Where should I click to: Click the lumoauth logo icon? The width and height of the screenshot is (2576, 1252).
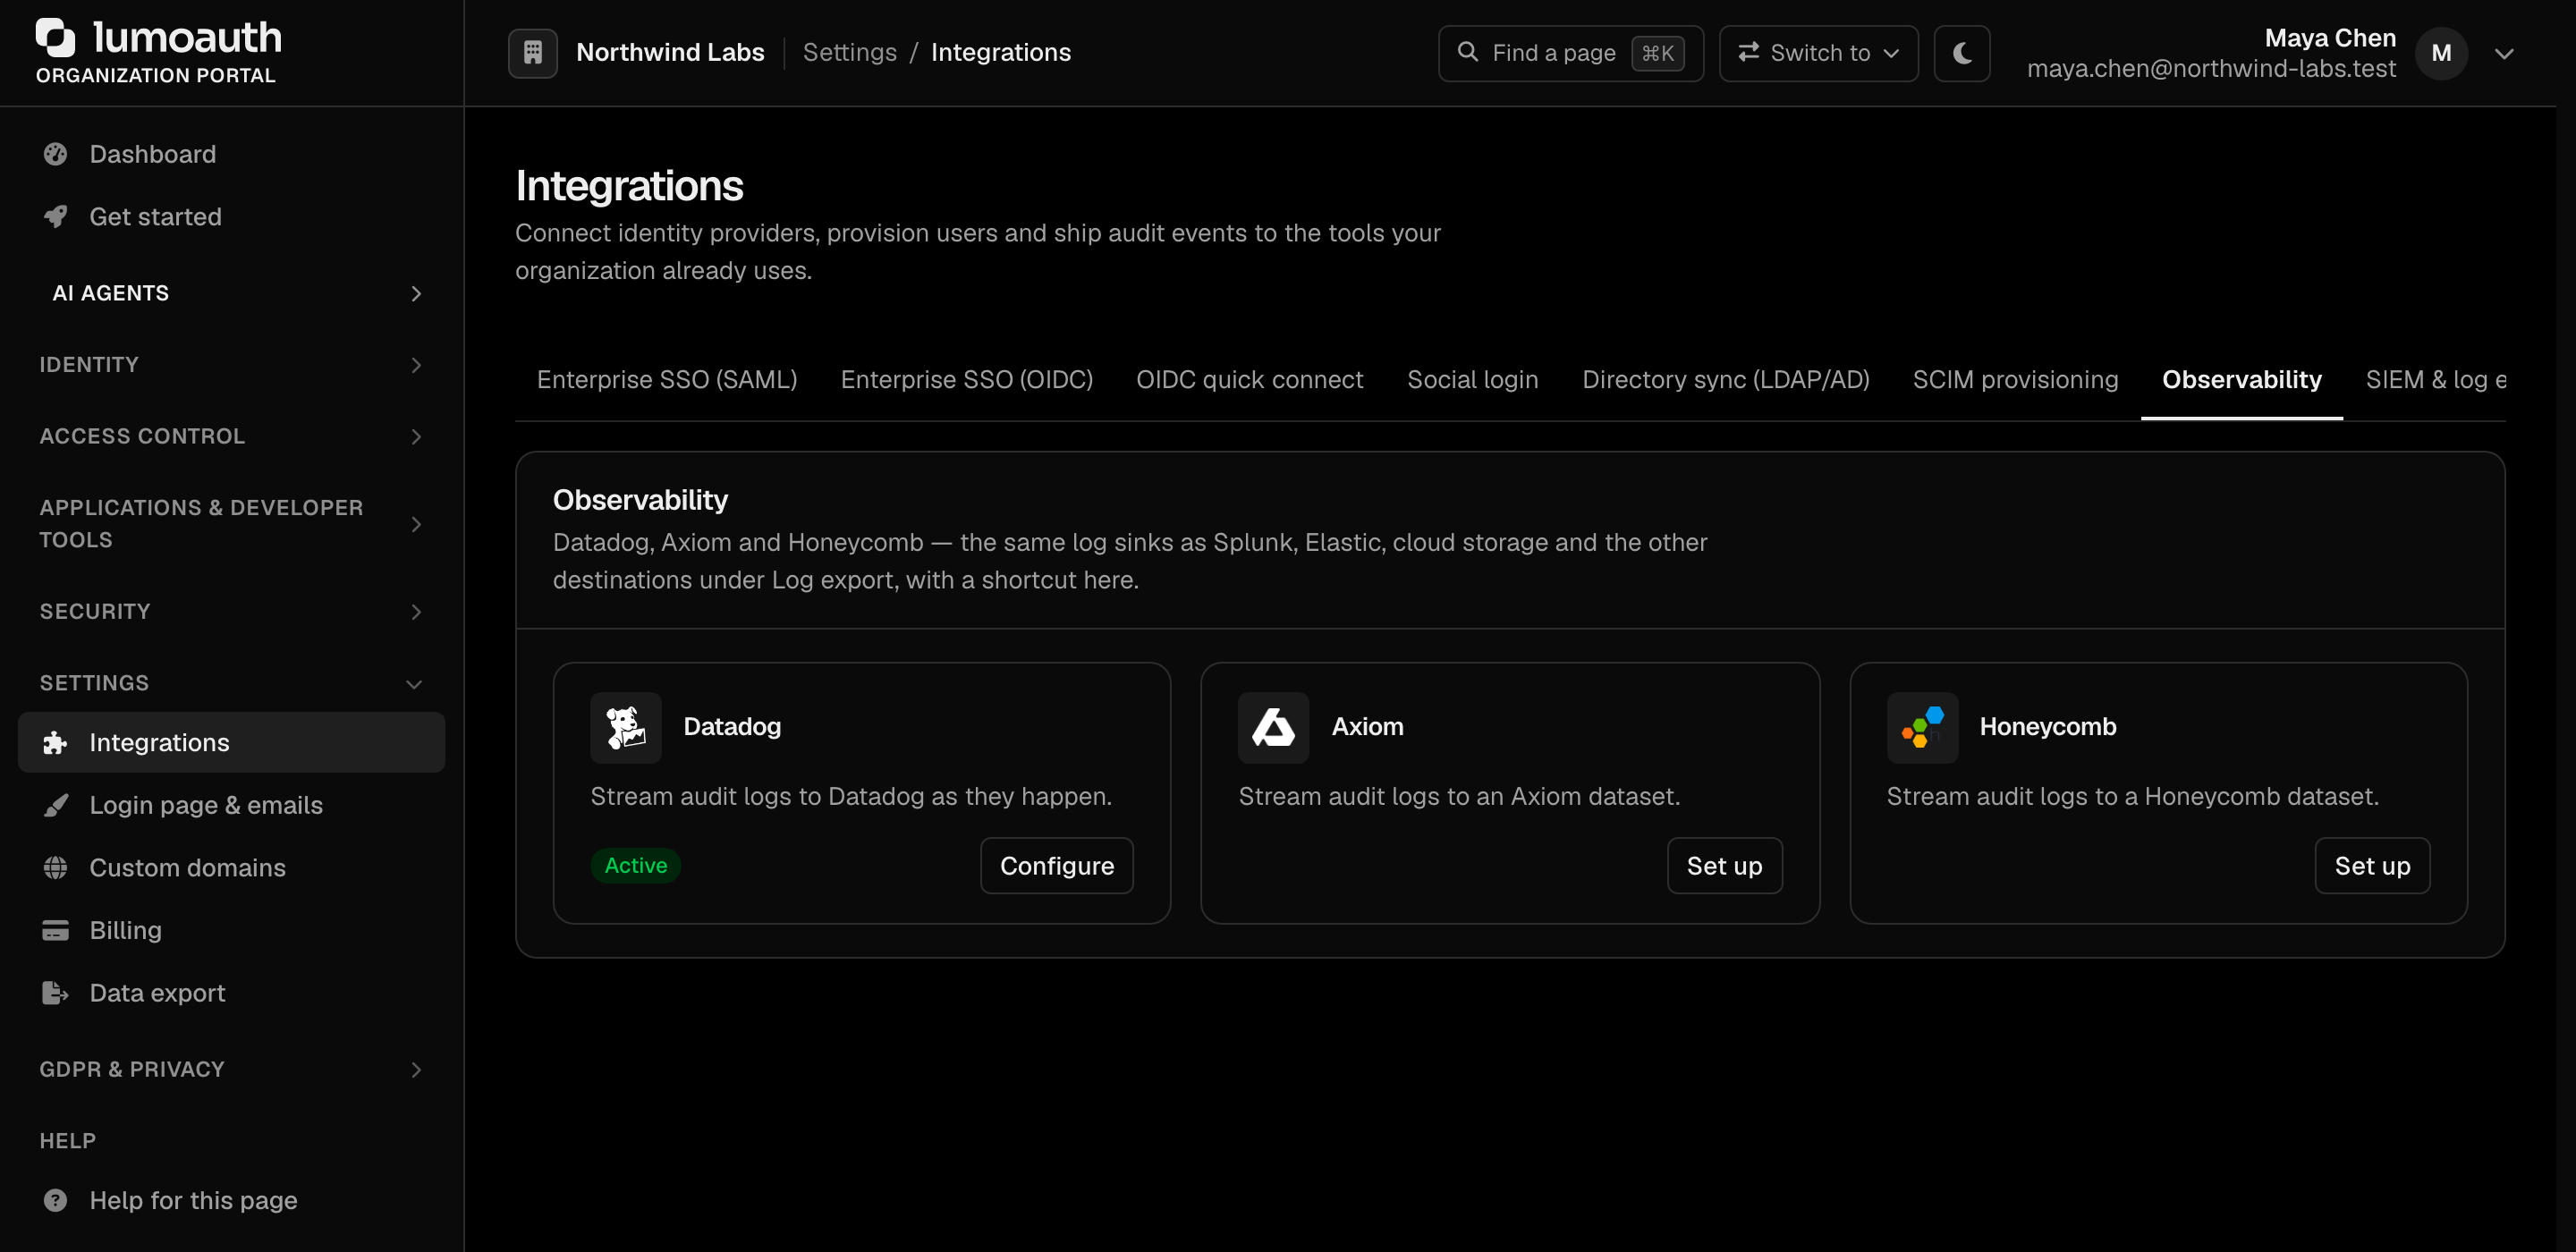pyautogui.click(x=55, y=37)
